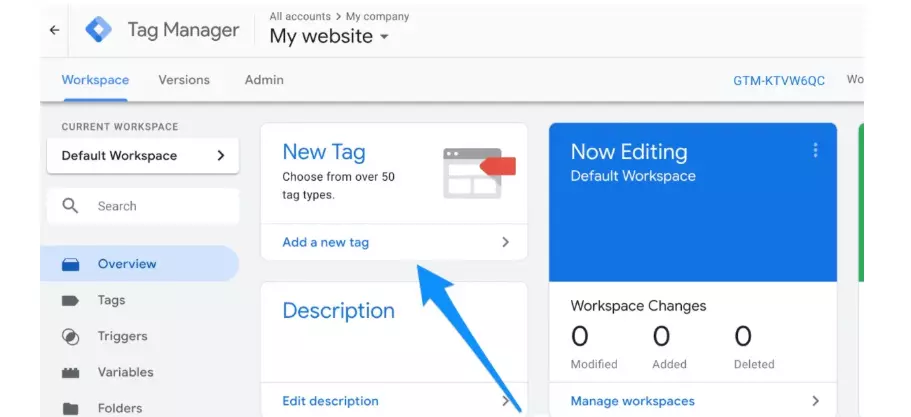This screenshot has height=417, width=911.
Task: Open Overview via its sidebar icon
Action: (70, 264)
